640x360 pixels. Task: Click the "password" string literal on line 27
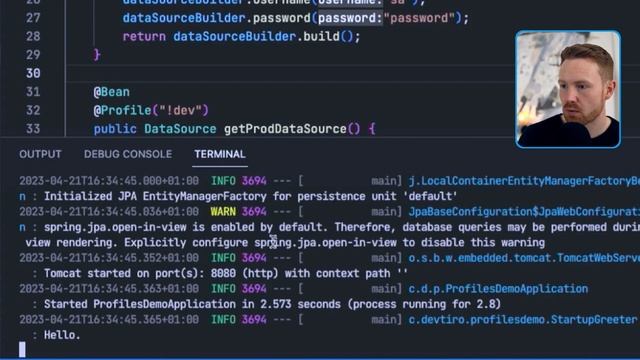point(419,18)
